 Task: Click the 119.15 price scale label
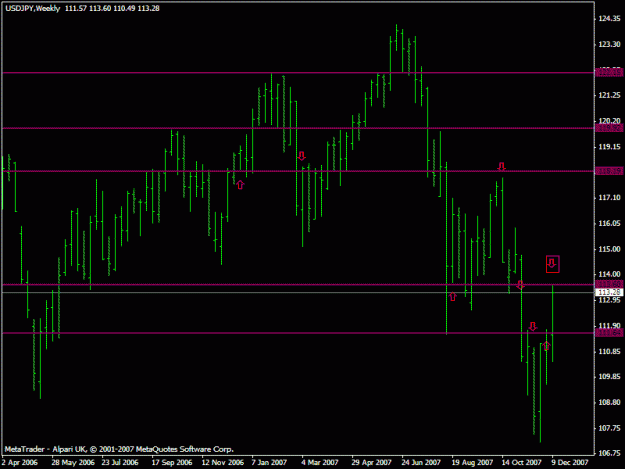[x=609, y=147]
